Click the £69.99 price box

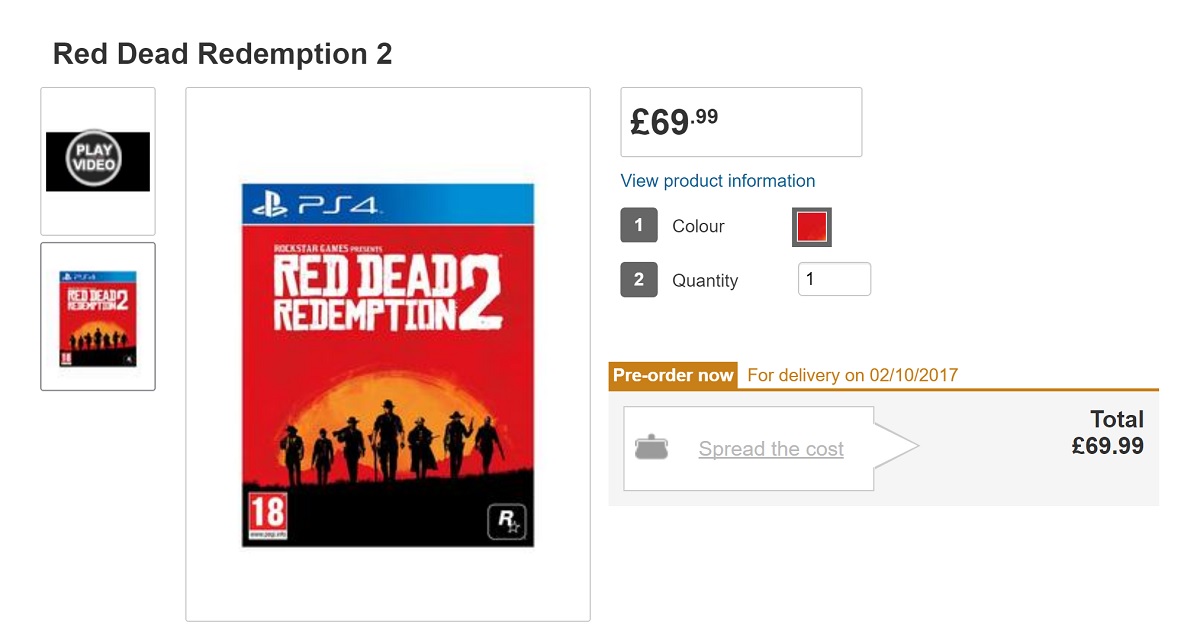pos(741,122)
